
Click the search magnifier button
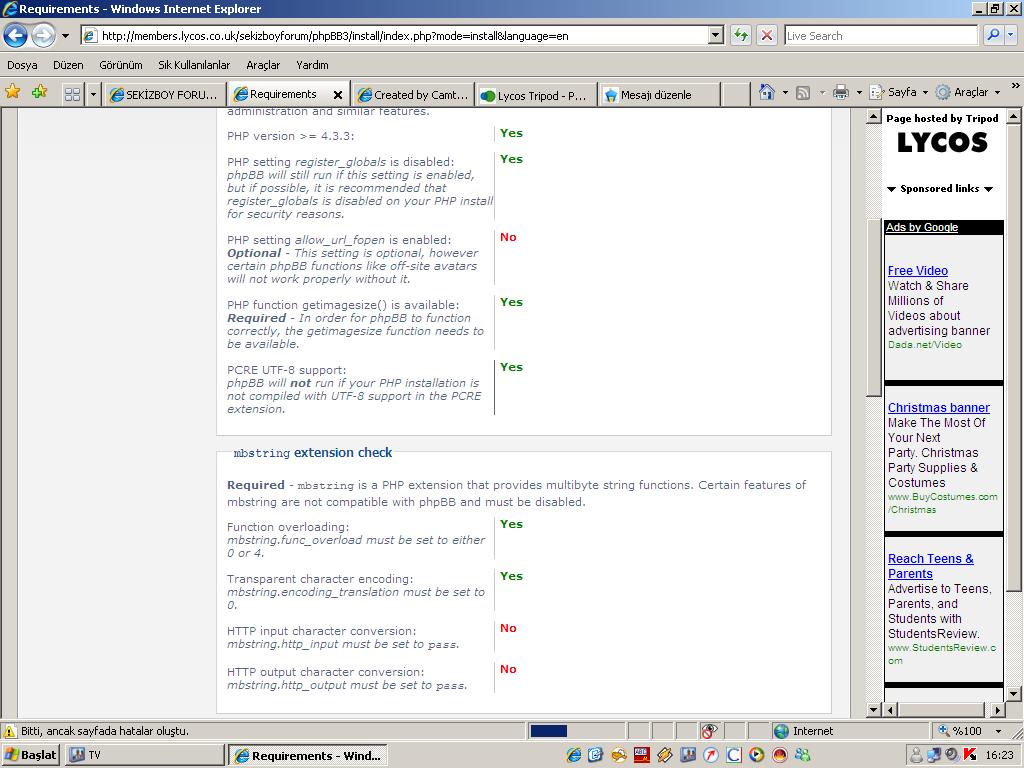[x=993, y=36]
